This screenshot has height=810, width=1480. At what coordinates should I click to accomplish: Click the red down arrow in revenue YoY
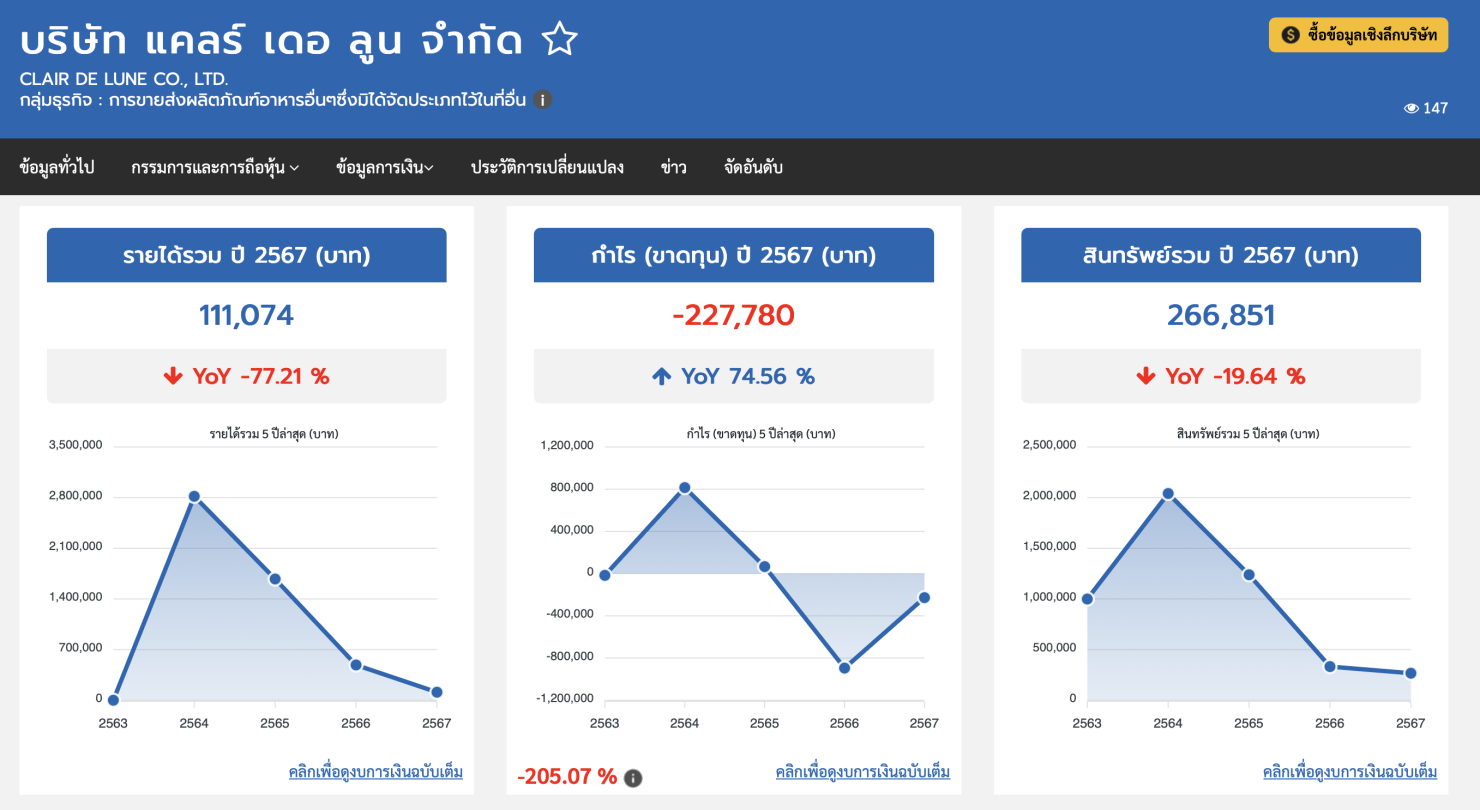[x=173, y=377]
